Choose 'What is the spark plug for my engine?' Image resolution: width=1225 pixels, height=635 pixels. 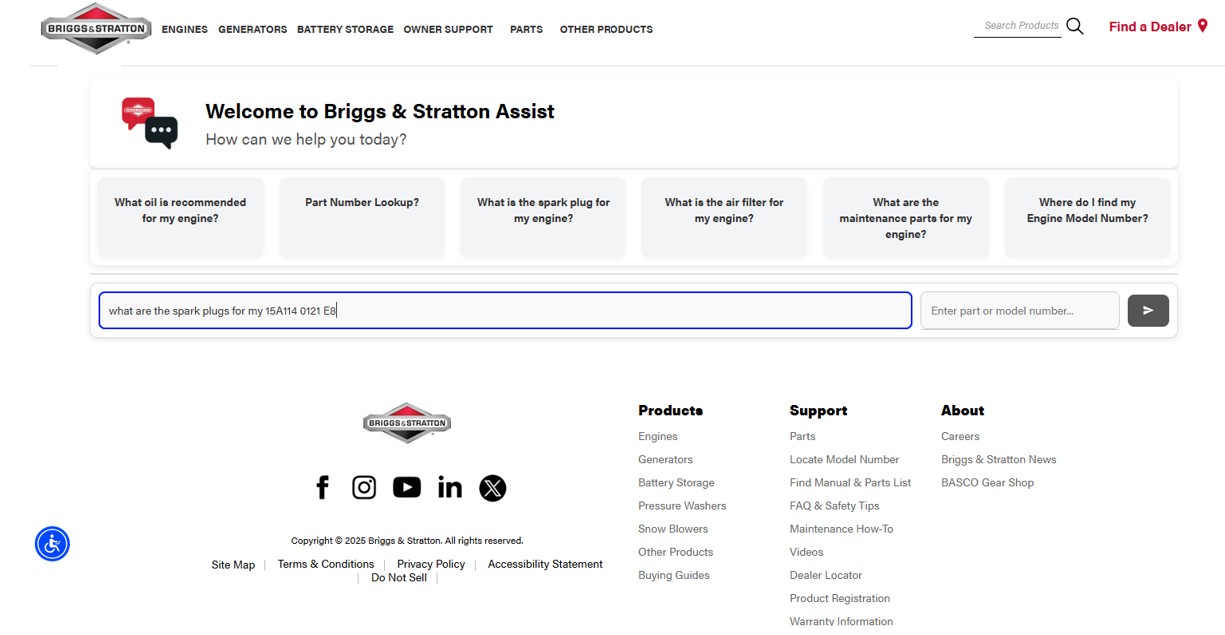(543, 218)
